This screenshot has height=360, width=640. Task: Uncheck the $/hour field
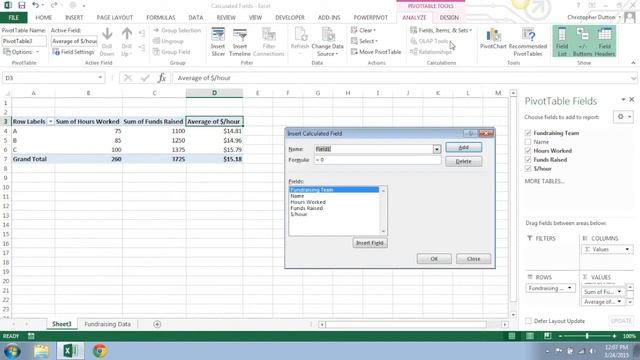[528, 169]
